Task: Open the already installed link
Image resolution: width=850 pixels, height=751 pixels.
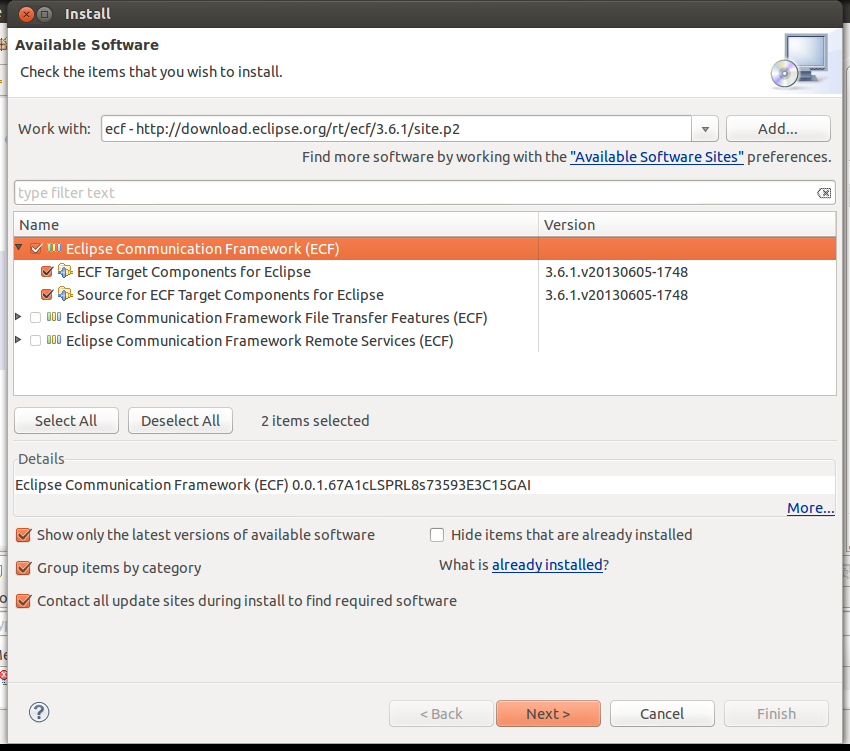Action: (x=548, y=565)
